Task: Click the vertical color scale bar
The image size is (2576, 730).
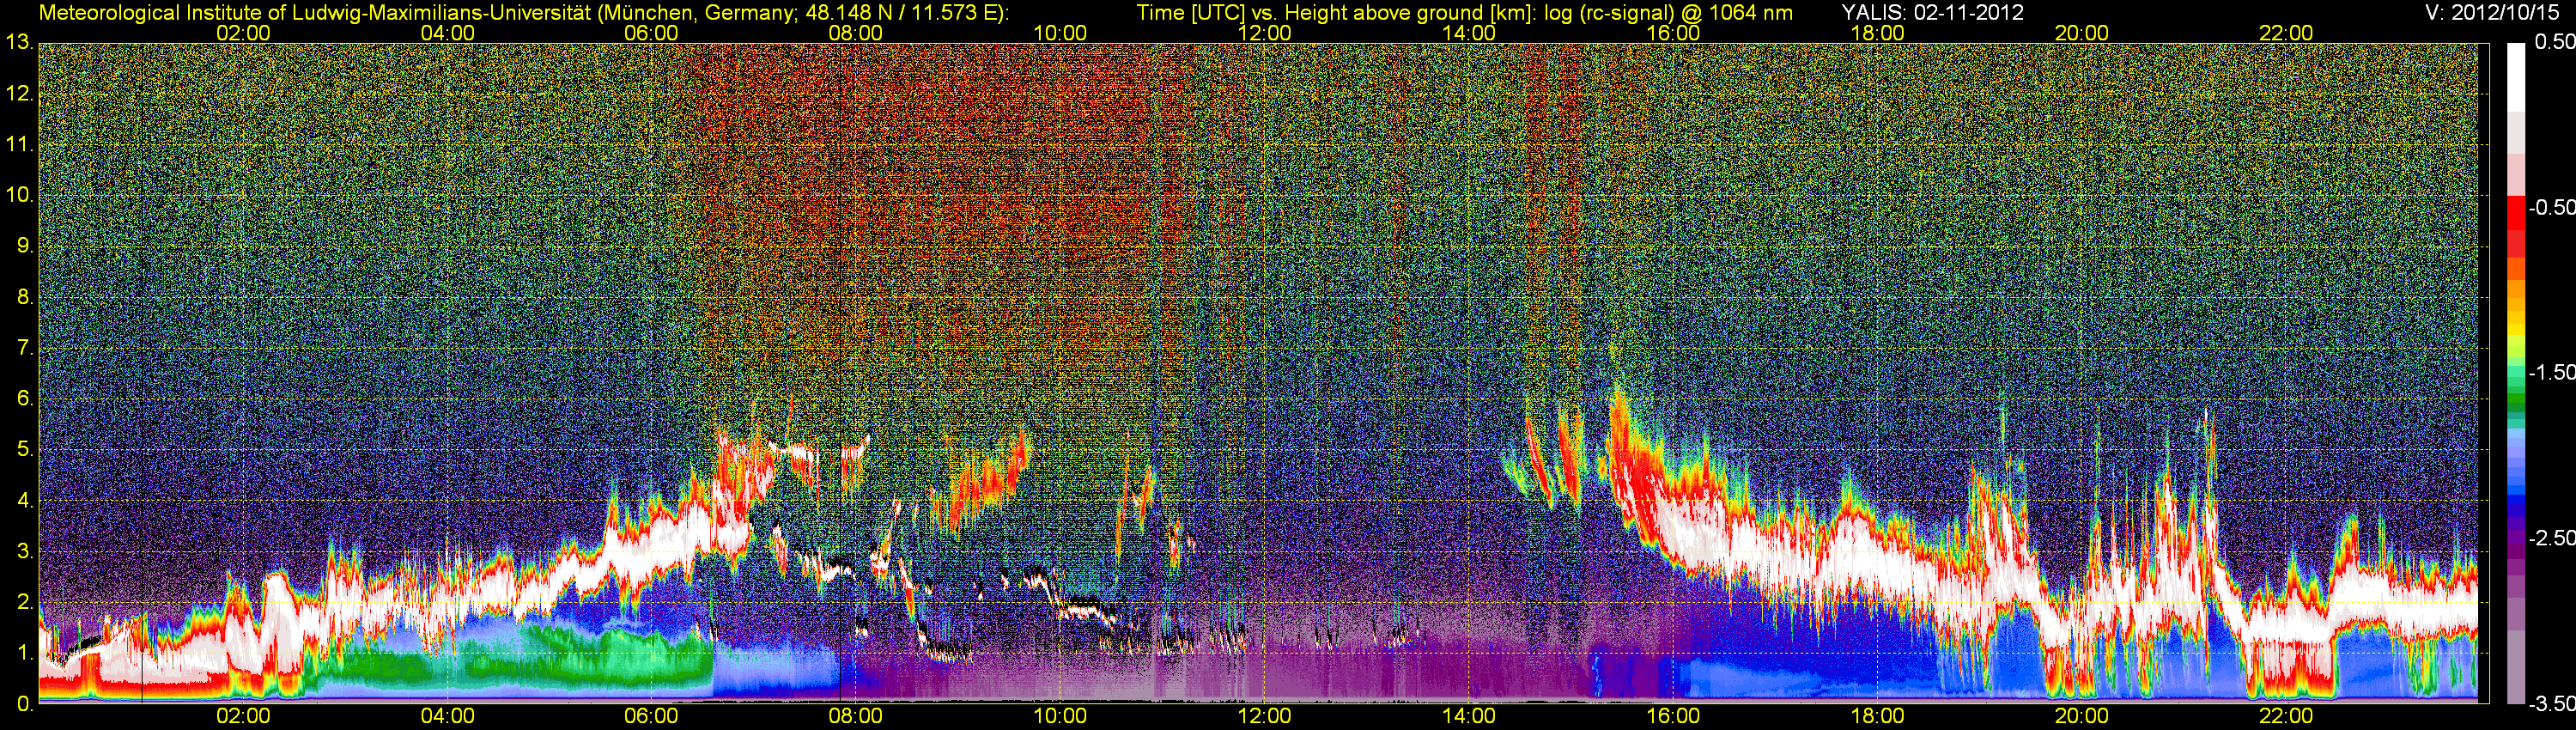Action: point(2516,373)
